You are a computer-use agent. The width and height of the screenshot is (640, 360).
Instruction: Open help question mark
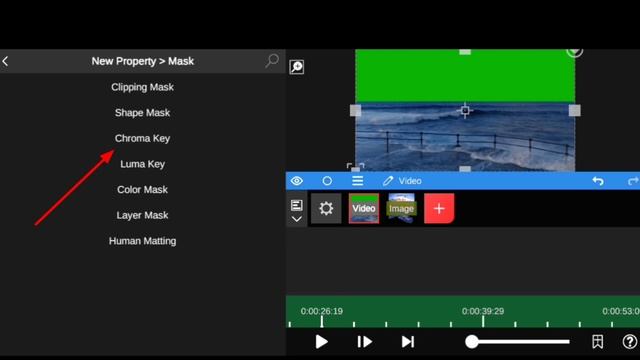coord(630,342)
